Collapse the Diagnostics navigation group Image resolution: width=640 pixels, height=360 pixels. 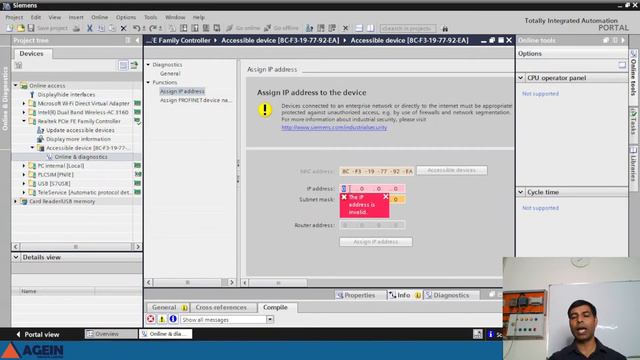149,64
